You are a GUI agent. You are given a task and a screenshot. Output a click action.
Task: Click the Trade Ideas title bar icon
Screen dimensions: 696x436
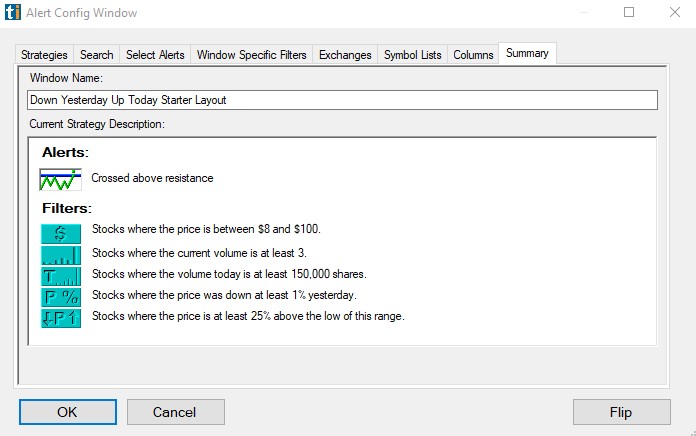coord(12,13)
